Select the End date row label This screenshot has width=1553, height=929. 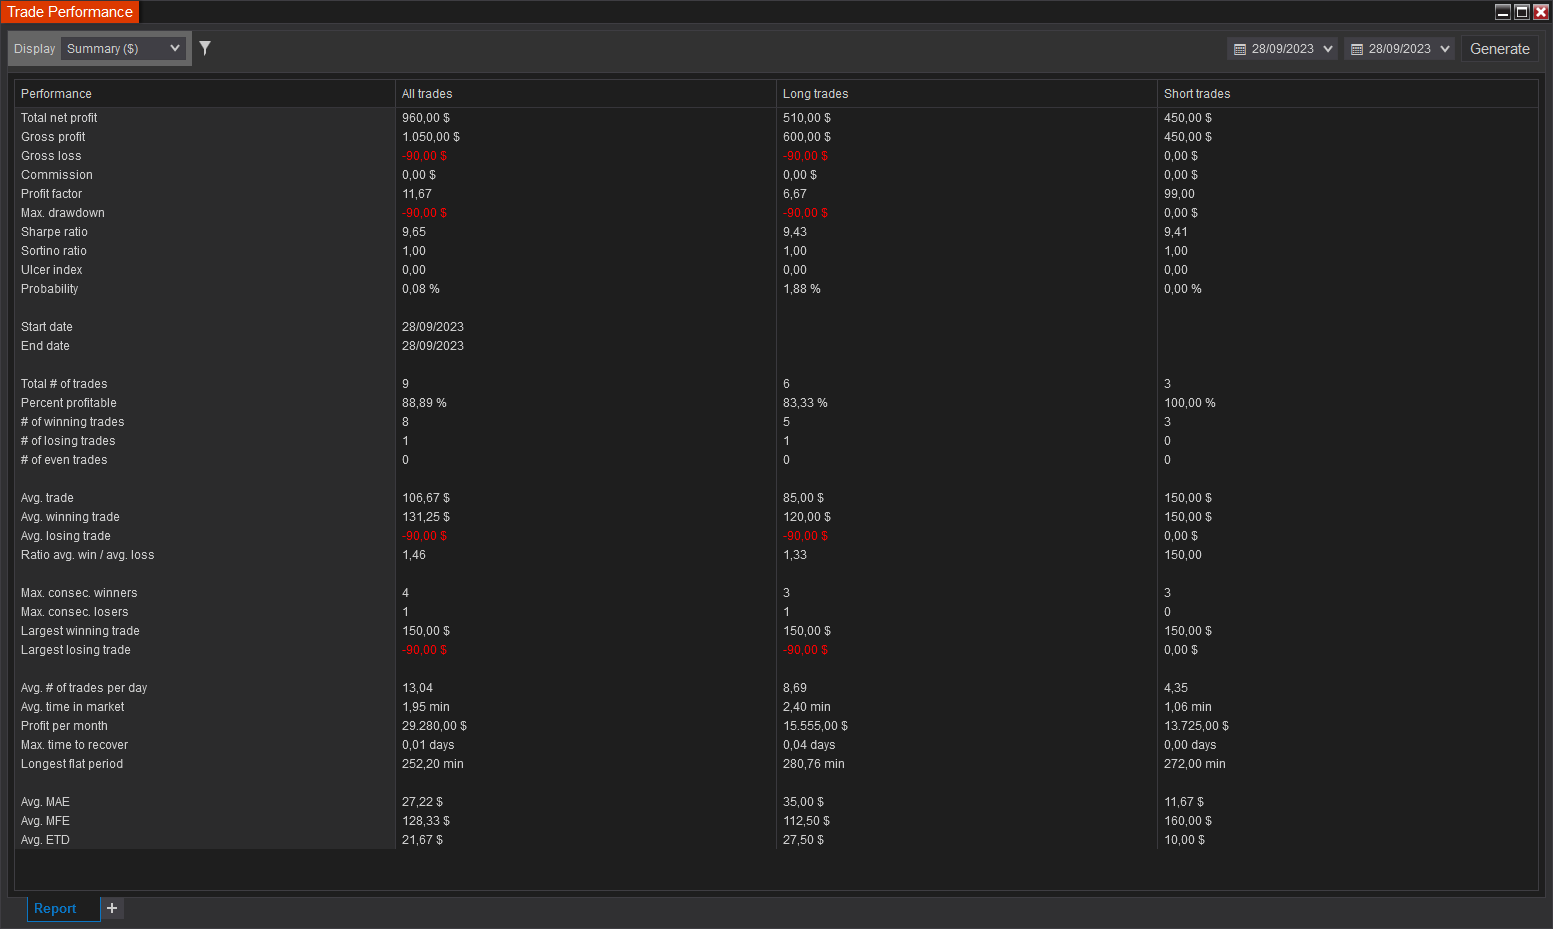pyautogui.click(x=45, y=346)
